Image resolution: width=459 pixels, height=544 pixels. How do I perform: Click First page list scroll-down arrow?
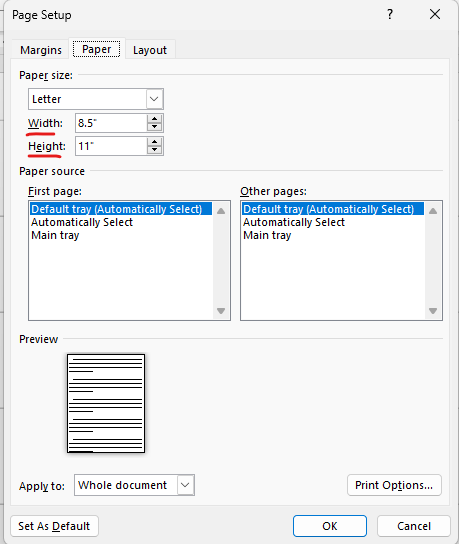tap(221, 311)
